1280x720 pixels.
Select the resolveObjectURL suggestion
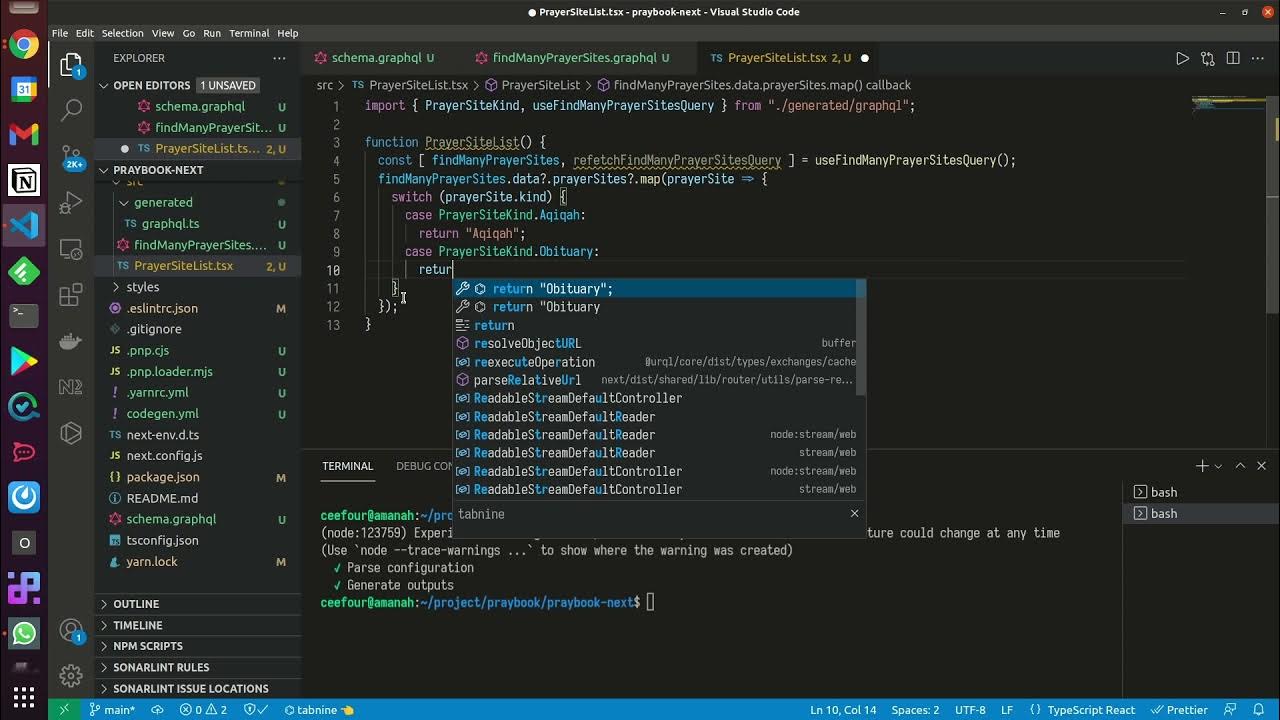pos(660,343)
